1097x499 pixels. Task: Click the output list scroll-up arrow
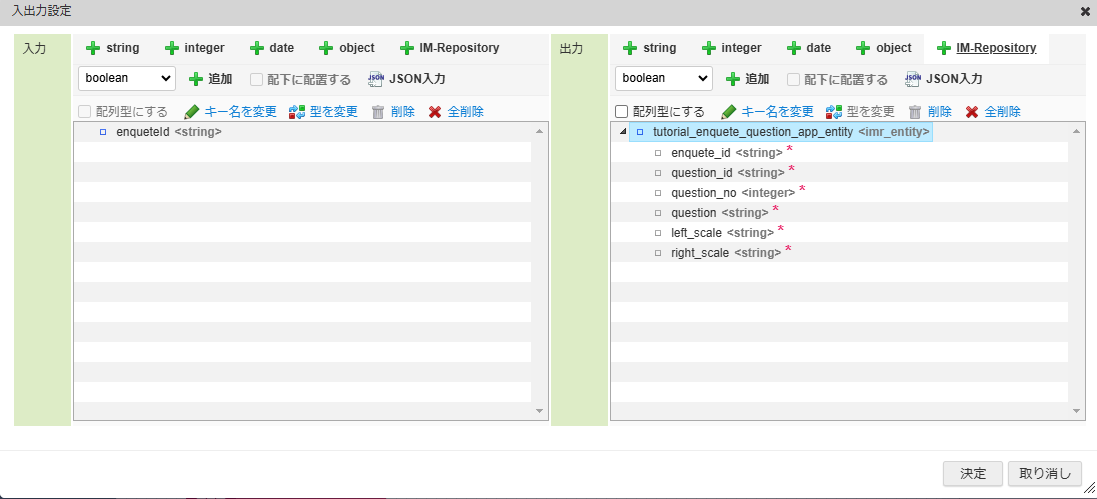(x=1076, y=131)
